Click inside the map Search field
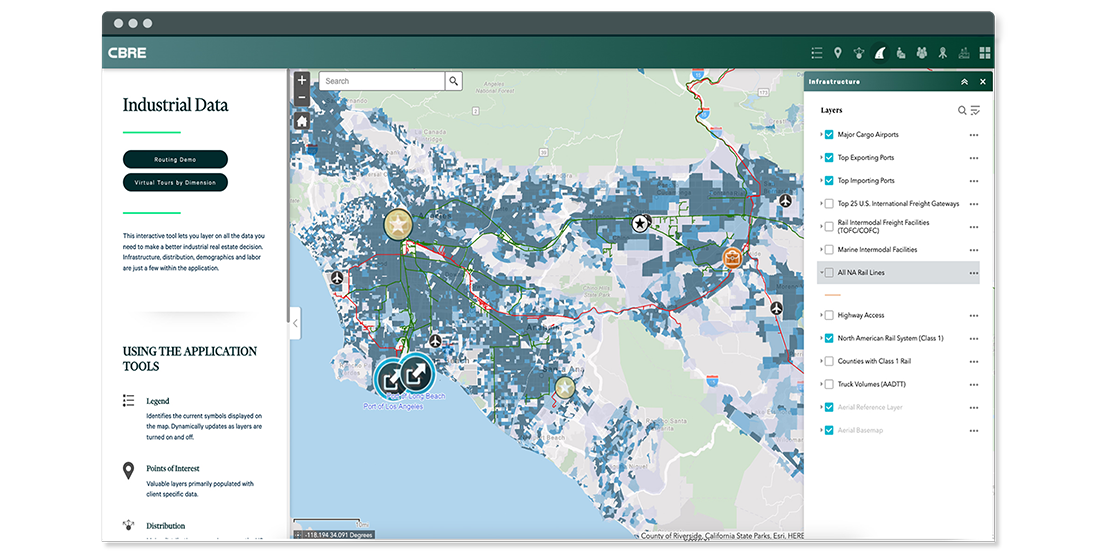 coord(382,81)
